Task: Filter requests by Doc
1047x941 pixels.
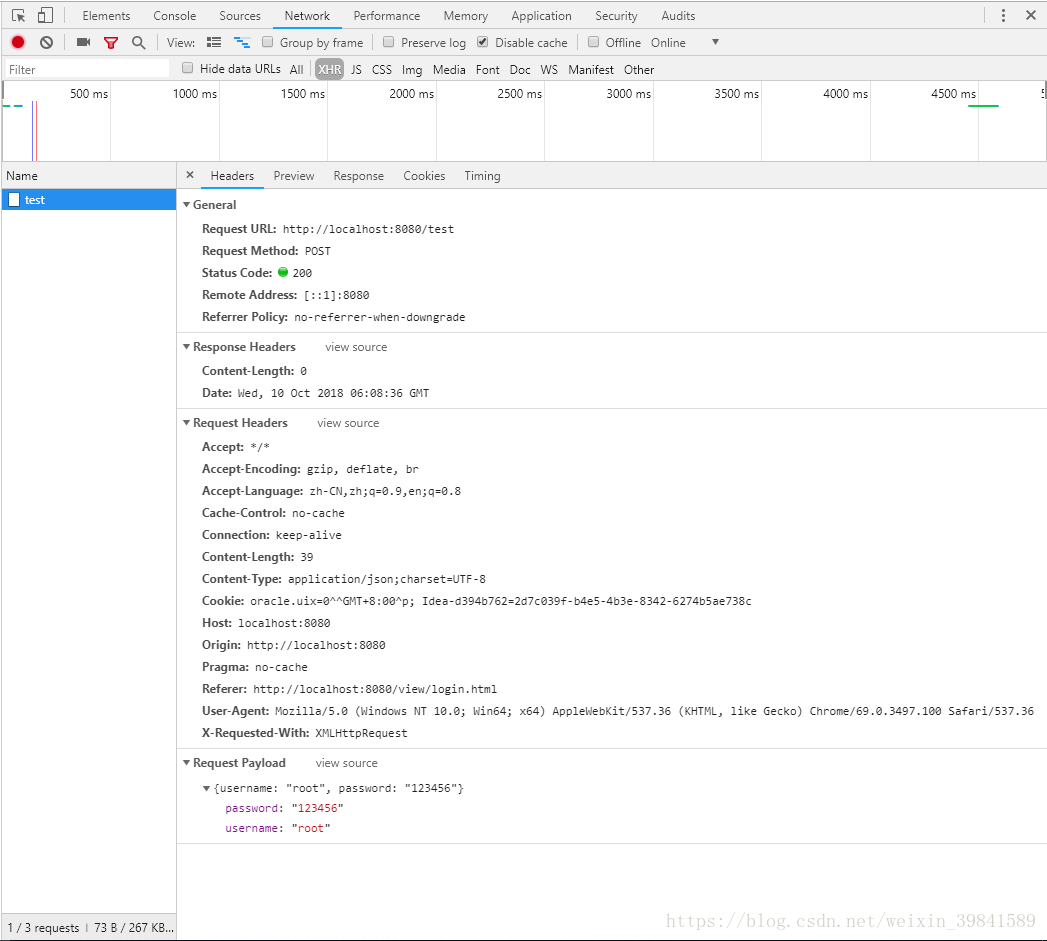Action: pyautogui.click(x=520, y=69)
